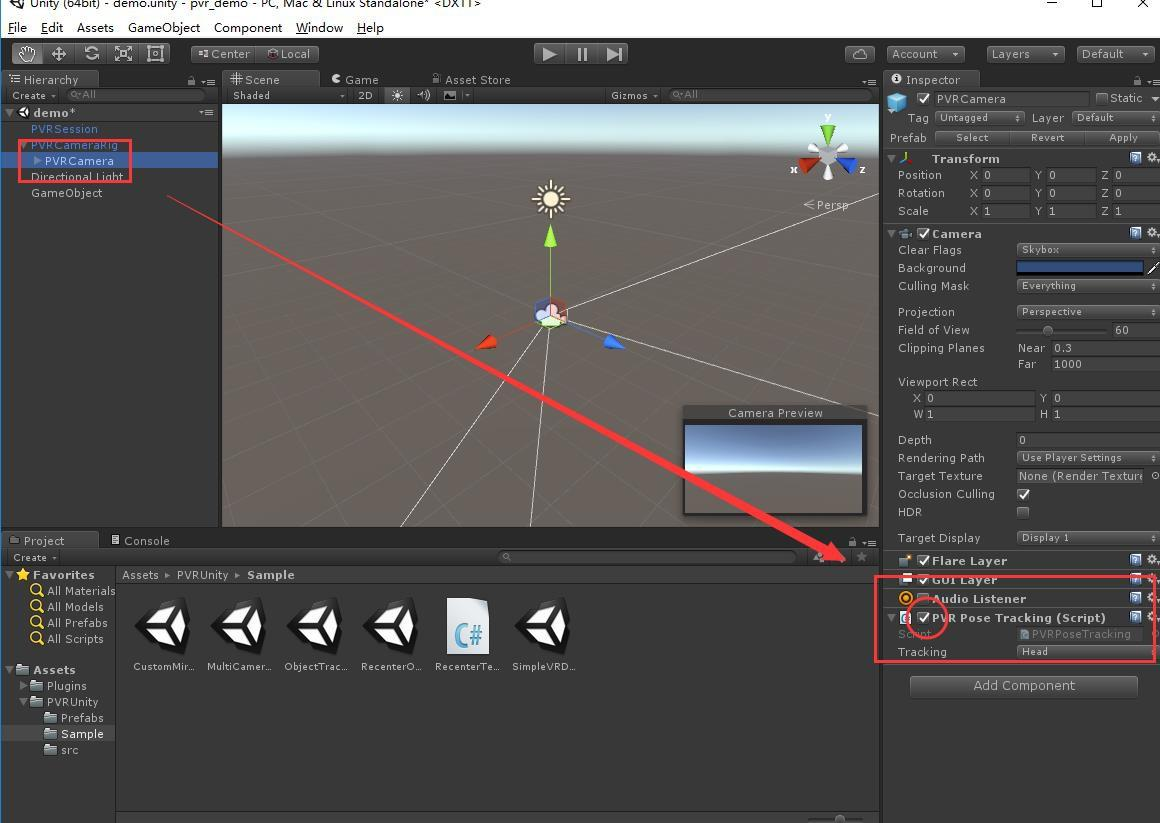Click the Pause button
1160x823 pixels.
582,54
